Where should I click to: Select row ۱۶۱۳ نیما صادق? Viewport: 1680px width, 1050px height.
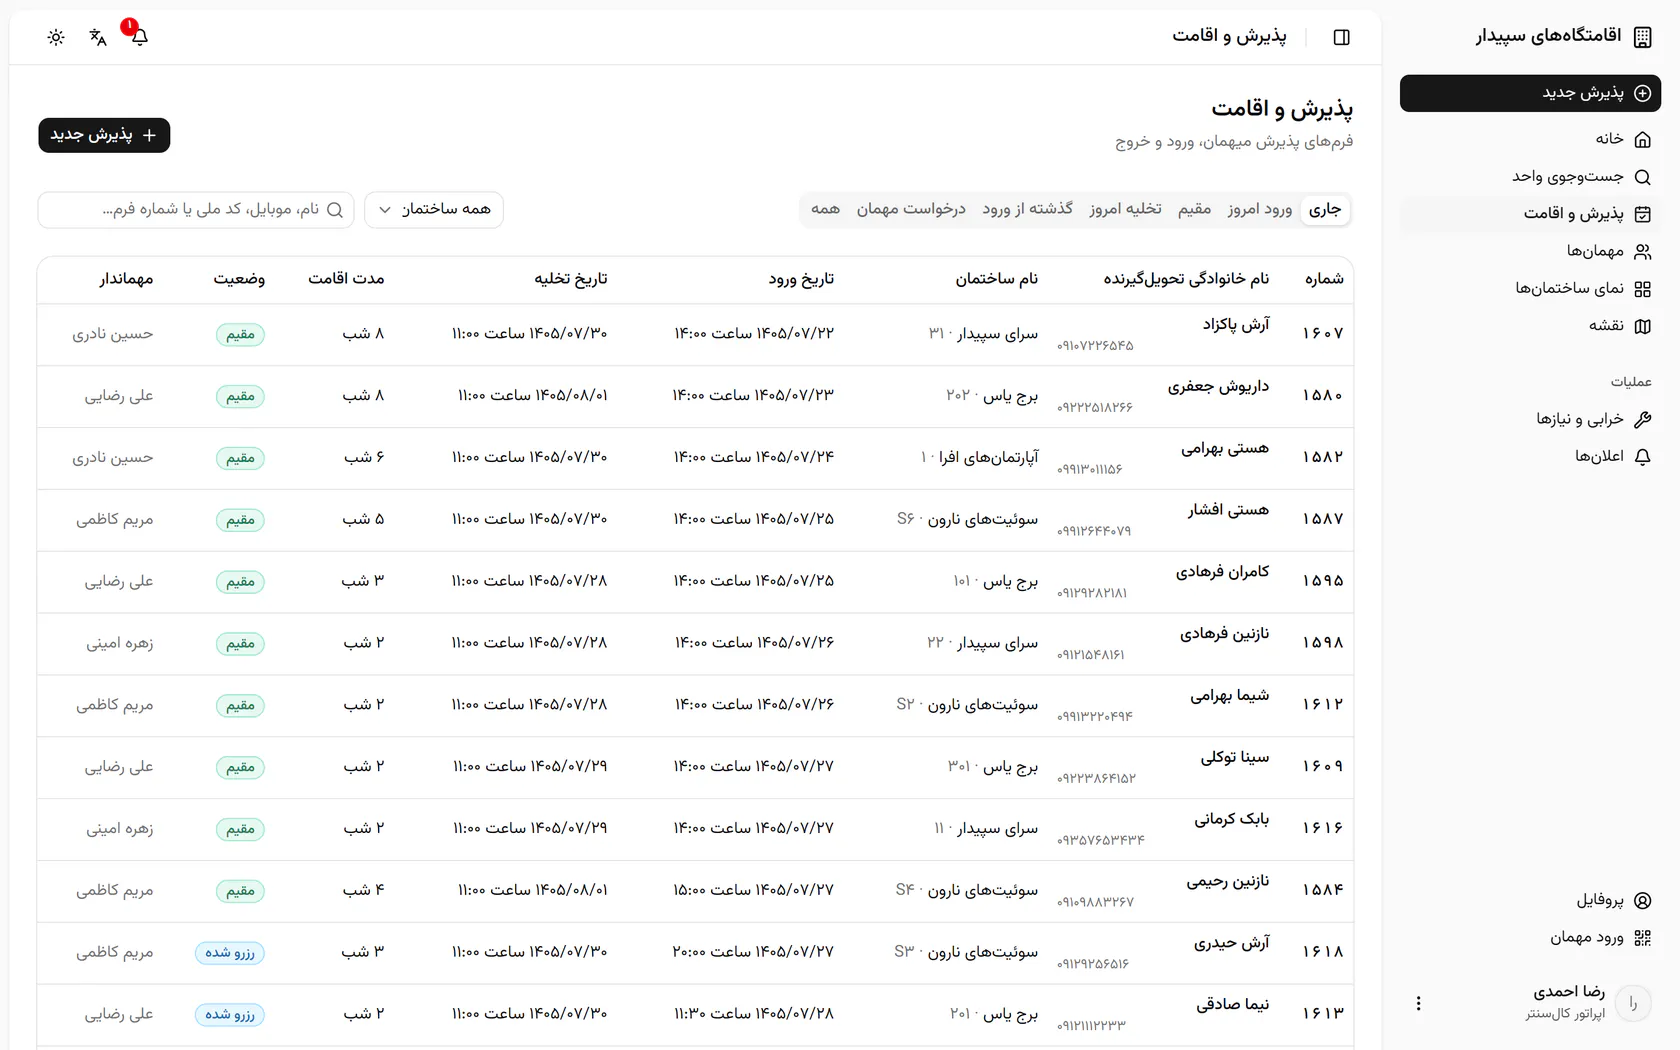coord(695,1014)
